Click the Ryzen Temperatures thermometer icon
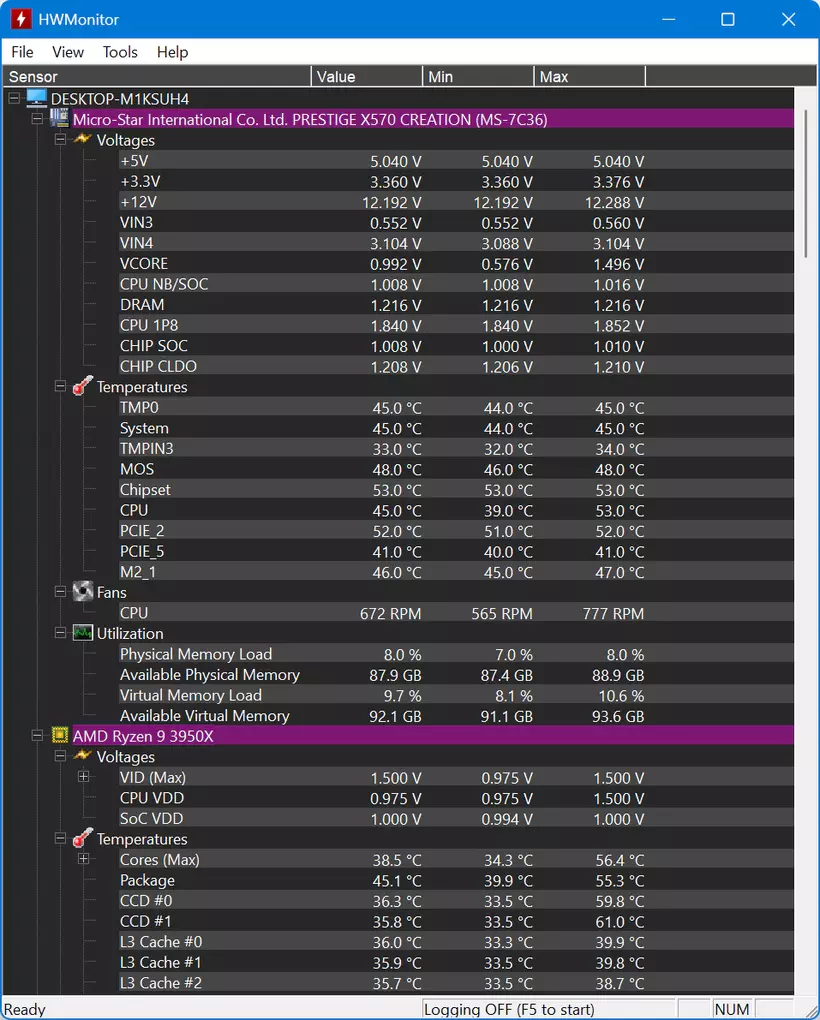Viewport: 820px width, 1020px height. click(82, 838)
